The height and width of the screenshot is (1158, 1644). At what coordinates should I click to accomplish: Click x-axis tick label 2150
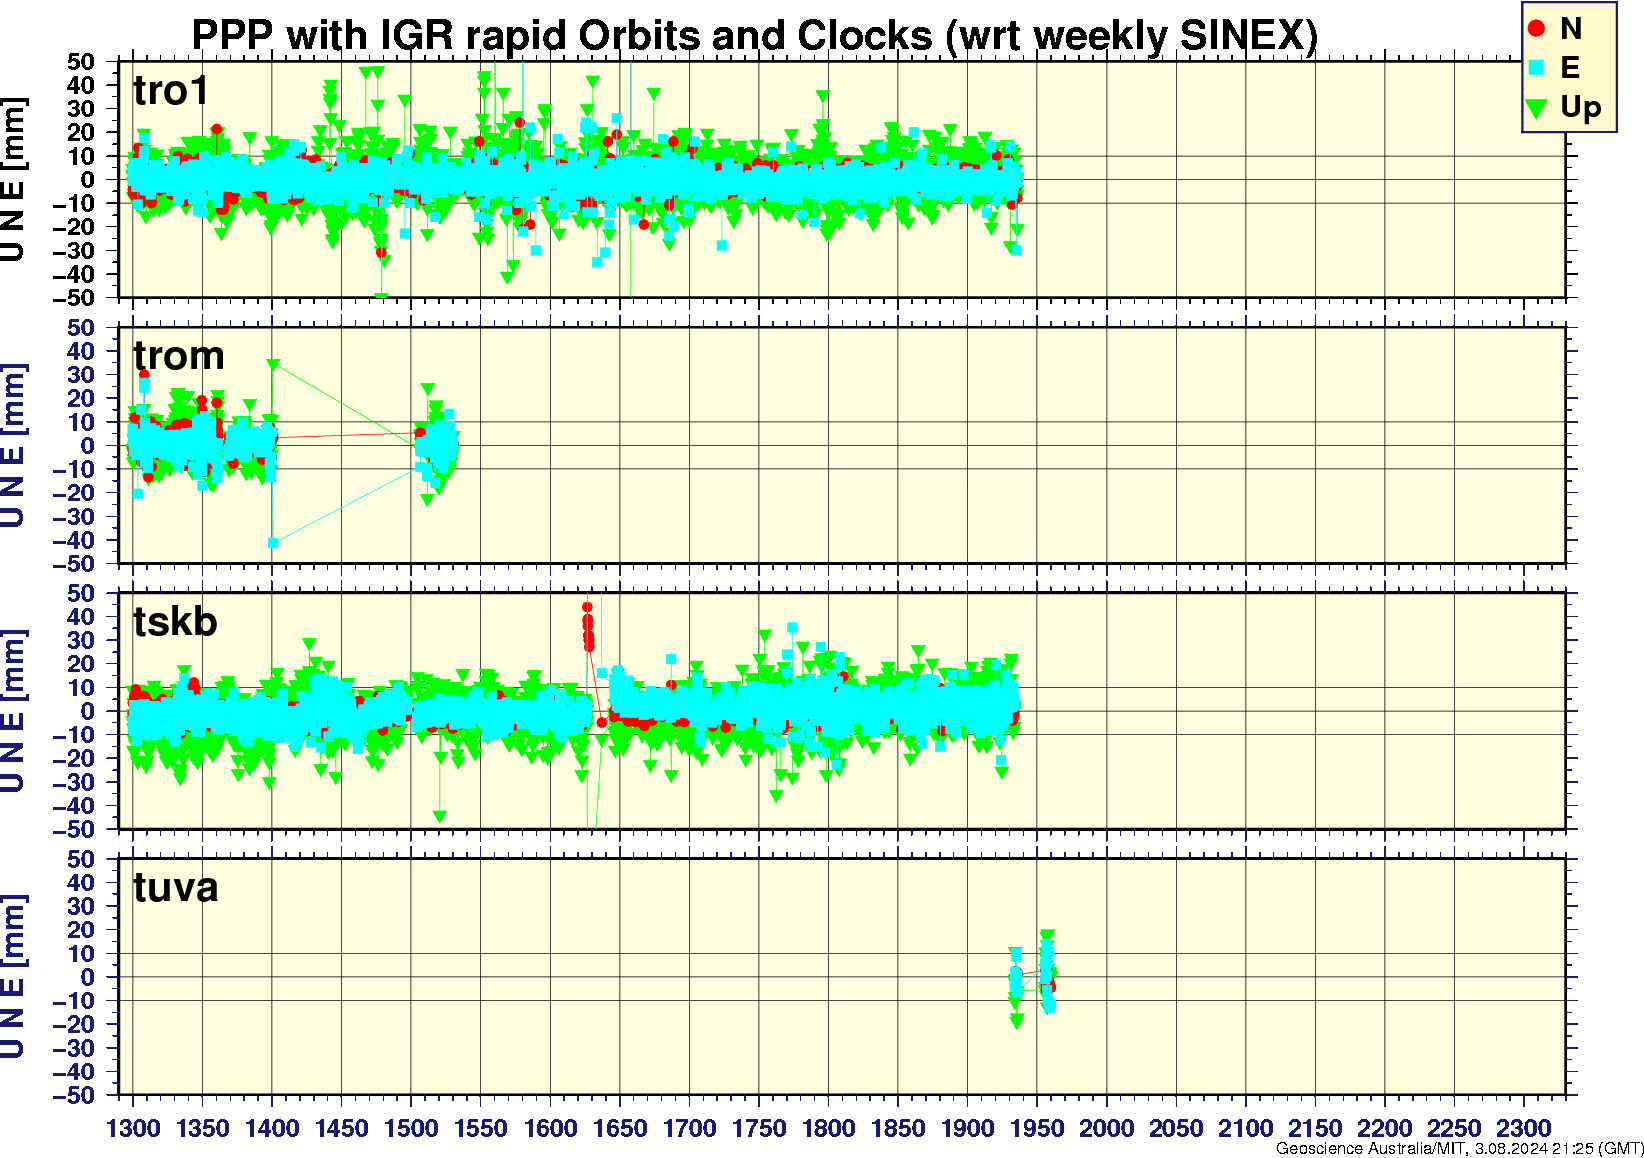coord(1315,1128)
